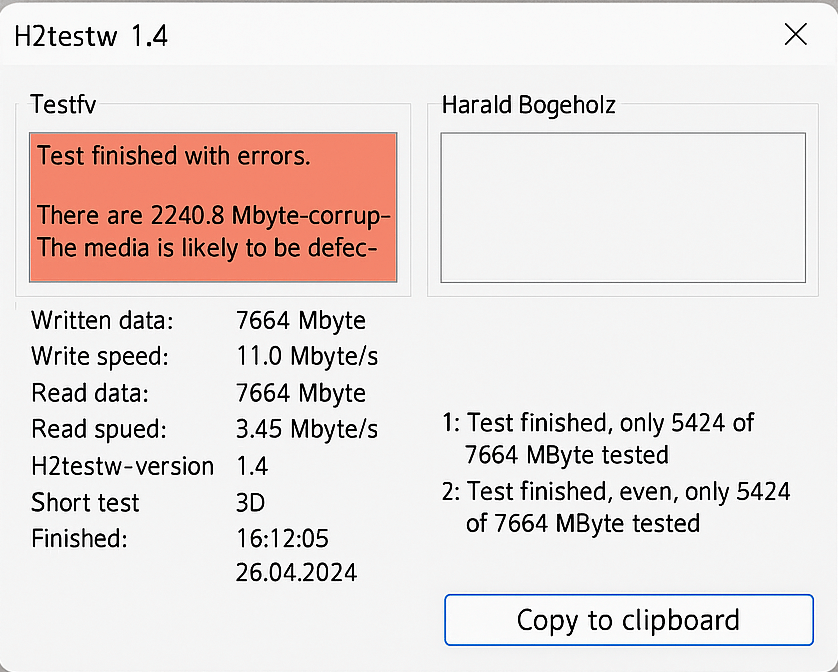The image size is (838, 672).
Task: Click the H2testw-version label
Action: pyautogui.click(x=122, y=466)
